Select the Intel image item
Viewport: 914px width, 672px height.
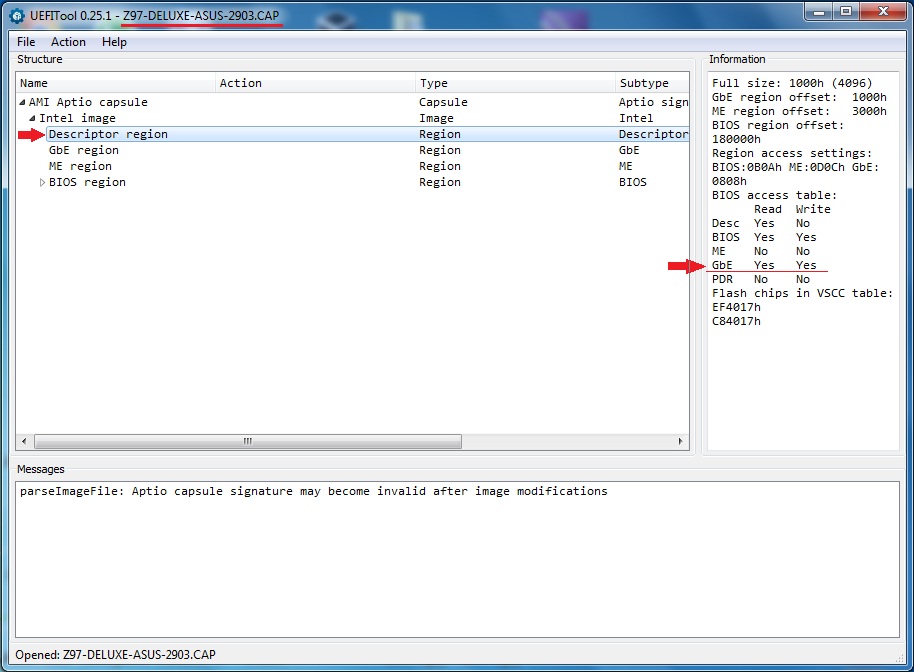point(77,118)
